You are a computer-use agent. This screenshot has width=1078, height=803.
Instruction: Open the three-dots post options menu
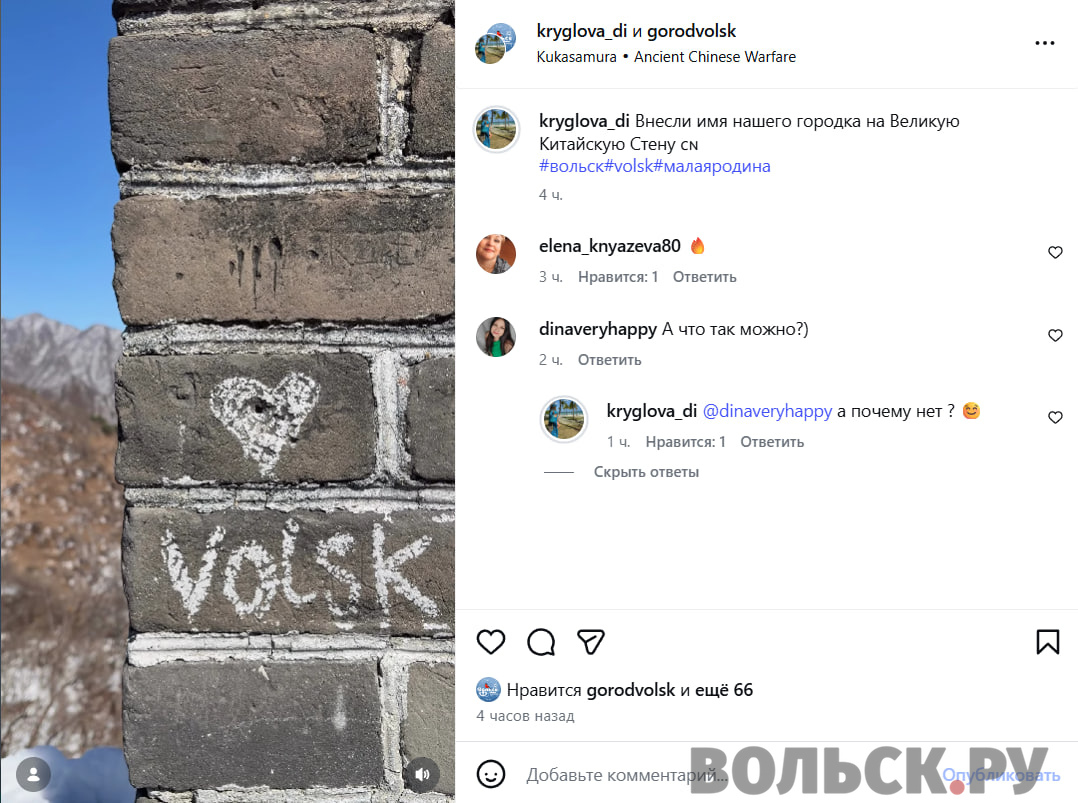tap(1044, 43)
